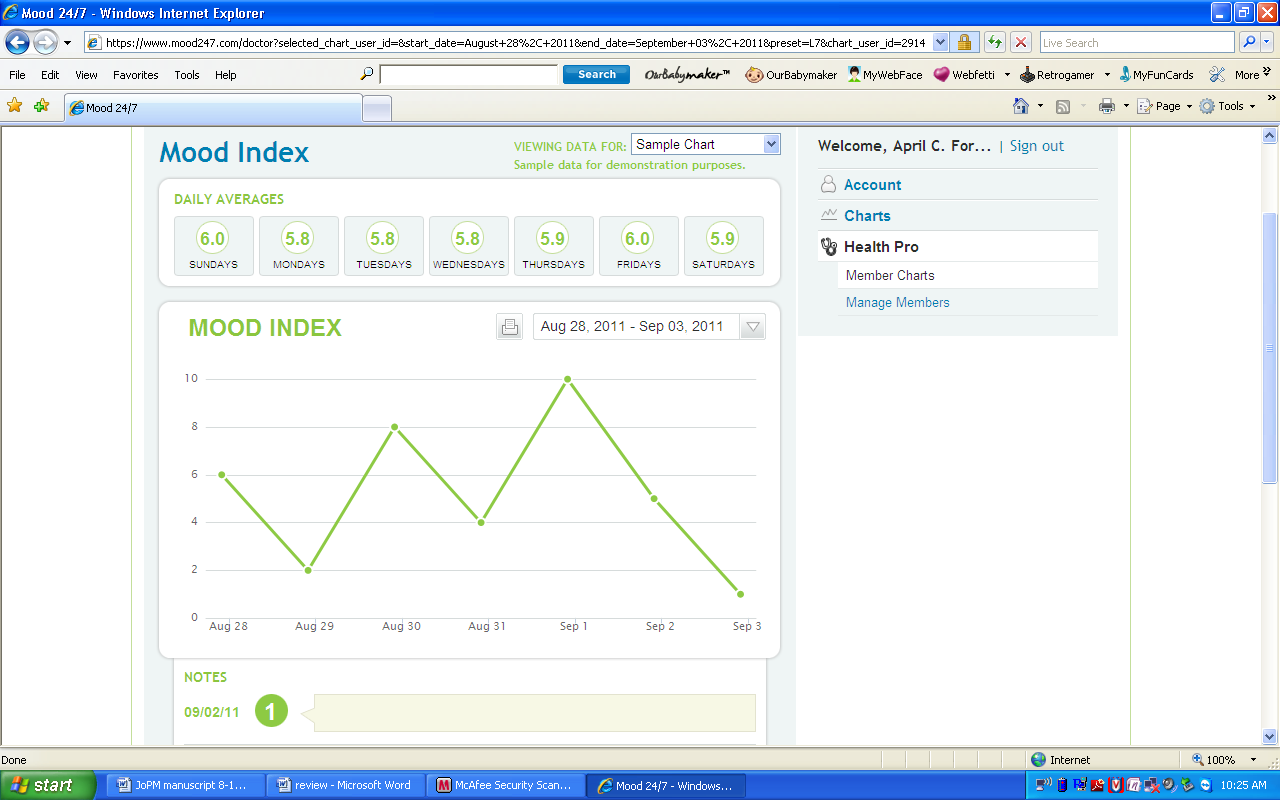1280x800 pixels.
Task: Open the Manage Members link
Action: click(897, 302)
